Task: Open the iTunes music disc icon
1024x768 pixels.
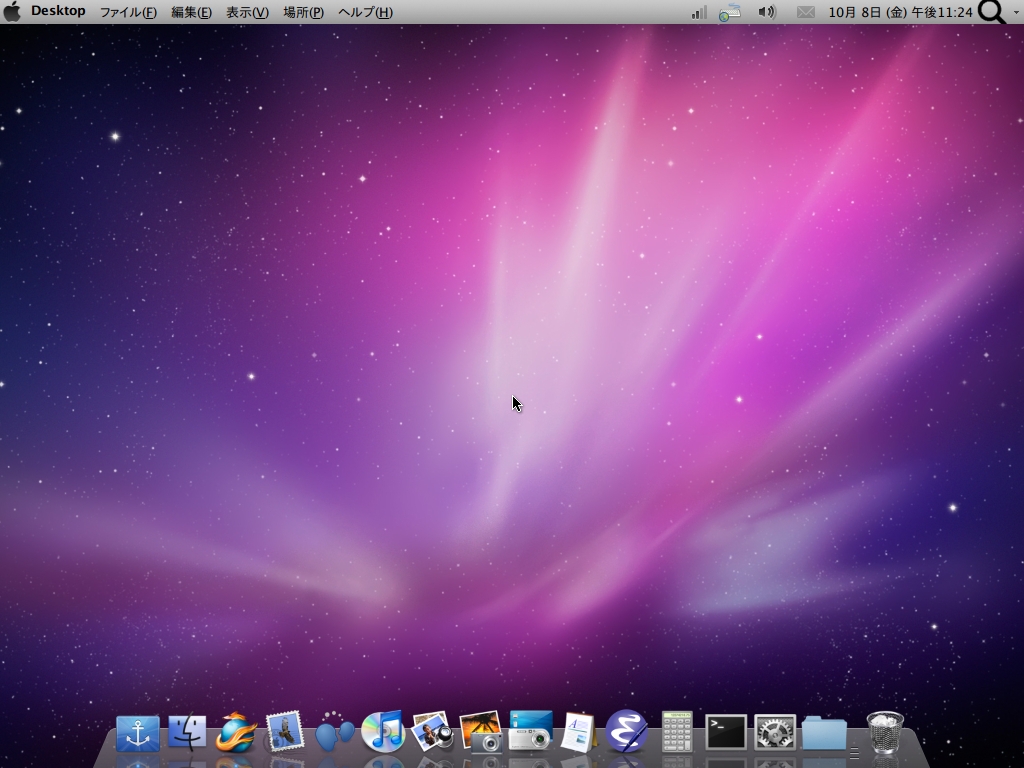Action: [x=383, y=731]
